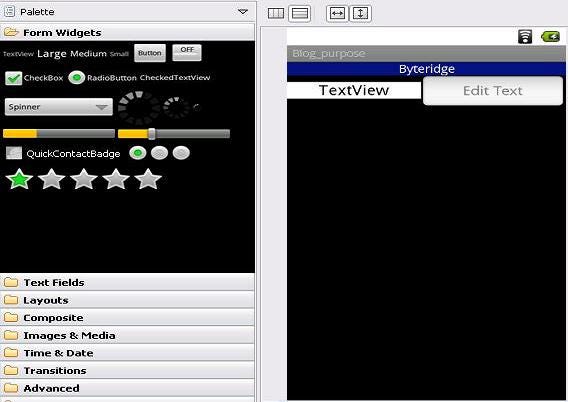Toggle fill height toolbar icon
This screenshot has height=402, width=568.
(360, 13)
